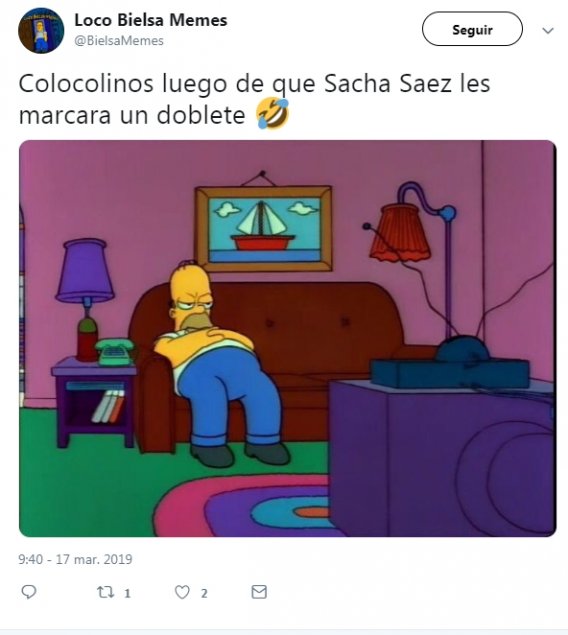Open Homer Simpson on the couch image
568x635 pixels.
click(x=287, y=338)
